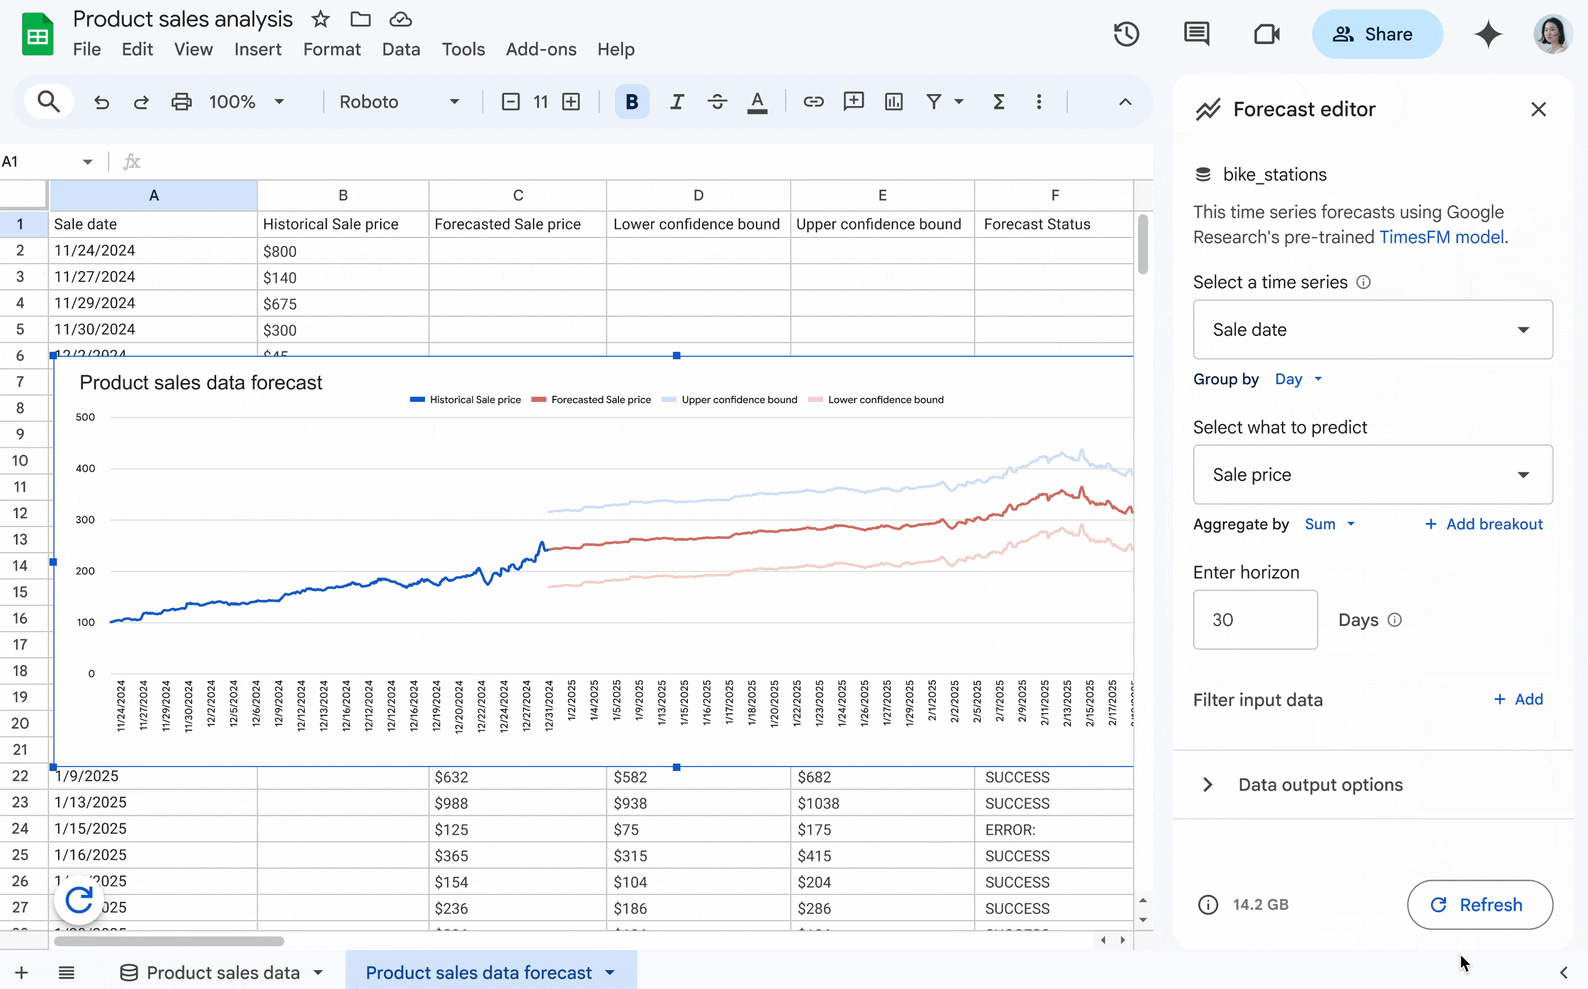This screenshot has width=1588, height=989.
Task: Click the horizon days input field
Action: [x=1255, y=620]
